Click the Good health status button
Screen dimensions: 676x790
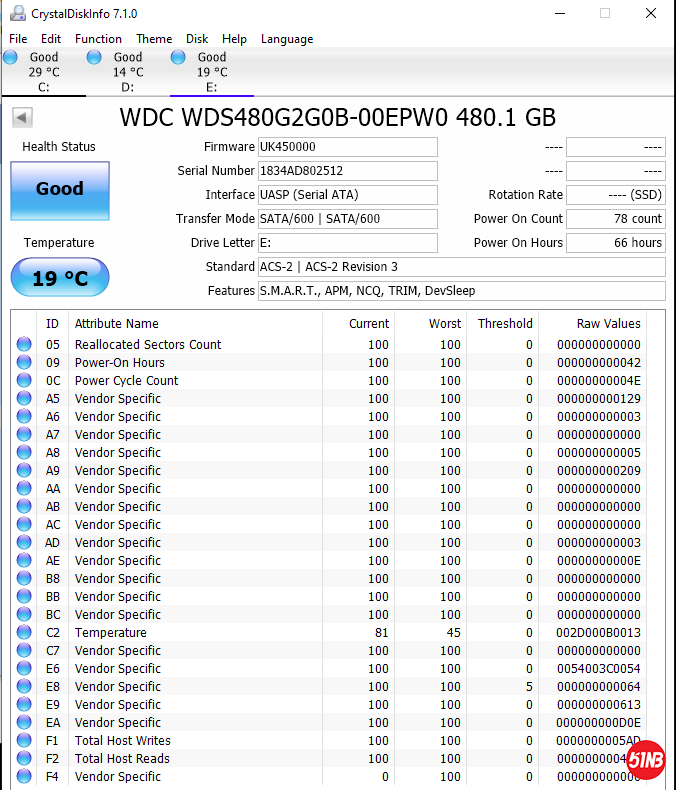[60, 190]
